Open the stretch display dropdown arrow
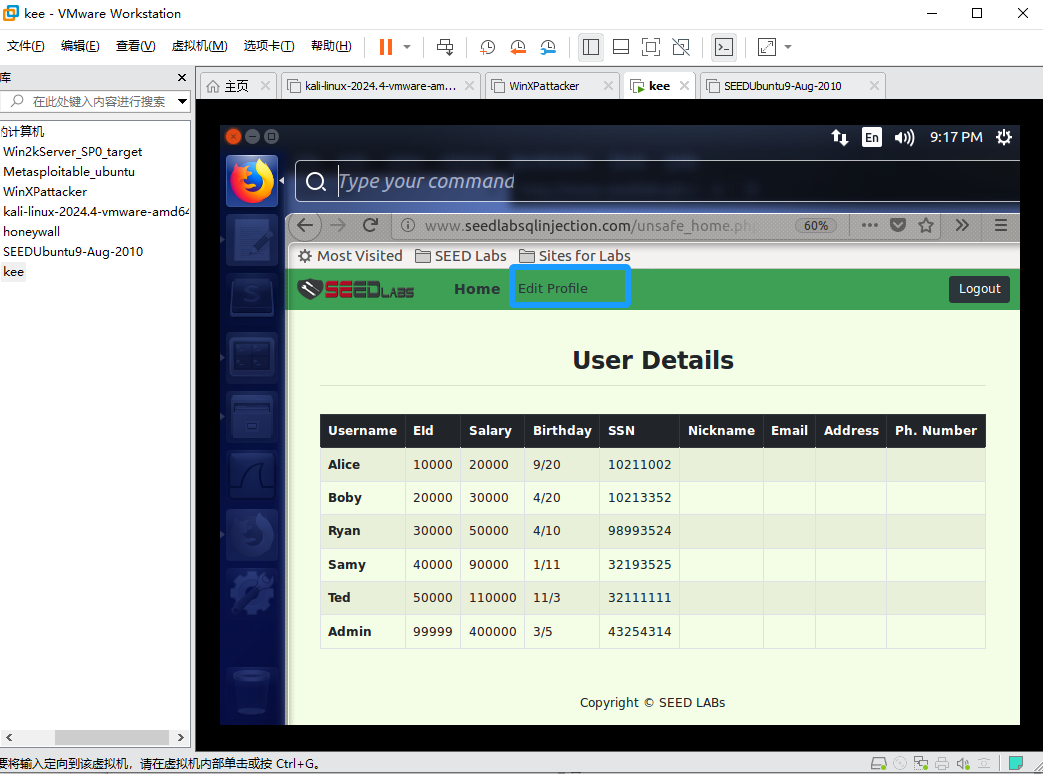 pos(788,47)
